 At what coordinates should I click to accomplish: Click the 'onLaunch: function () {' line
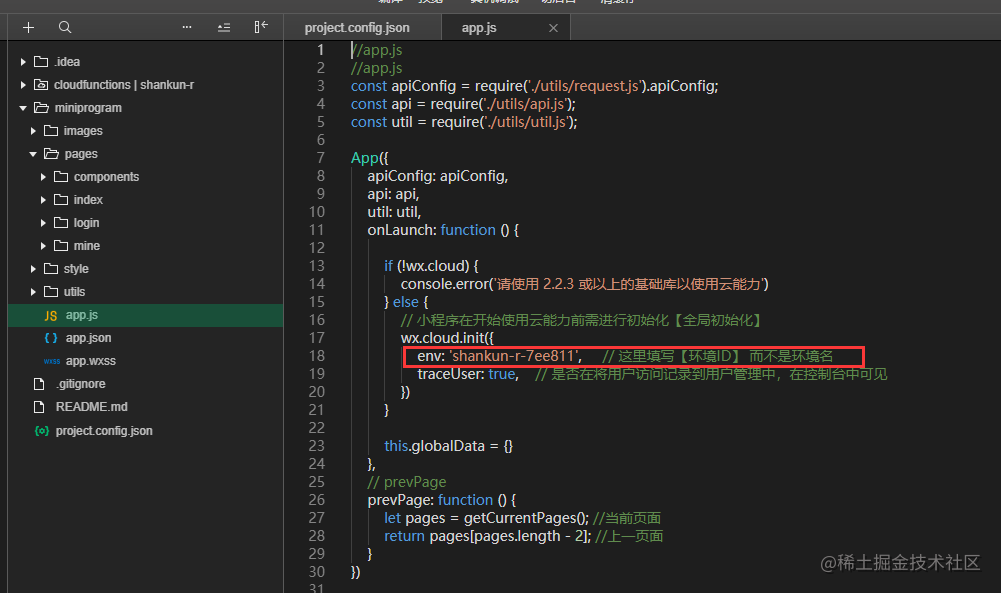(x=443, y=230)
